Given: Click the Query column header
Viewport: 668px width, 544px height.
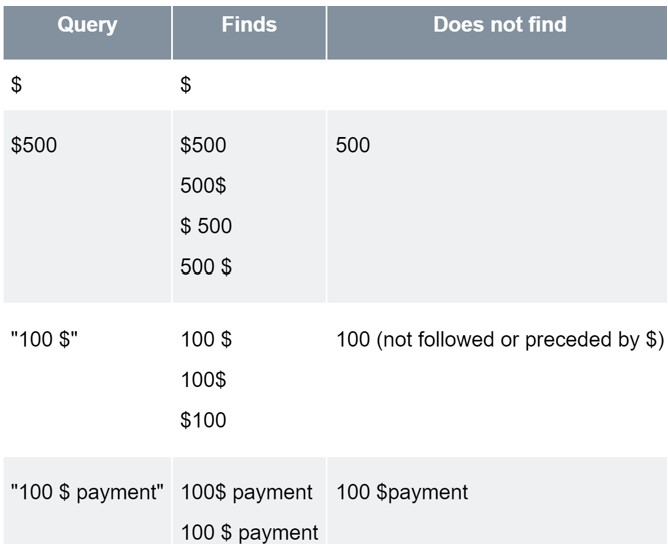Looking at the screenshot, I should coord(86,25).
